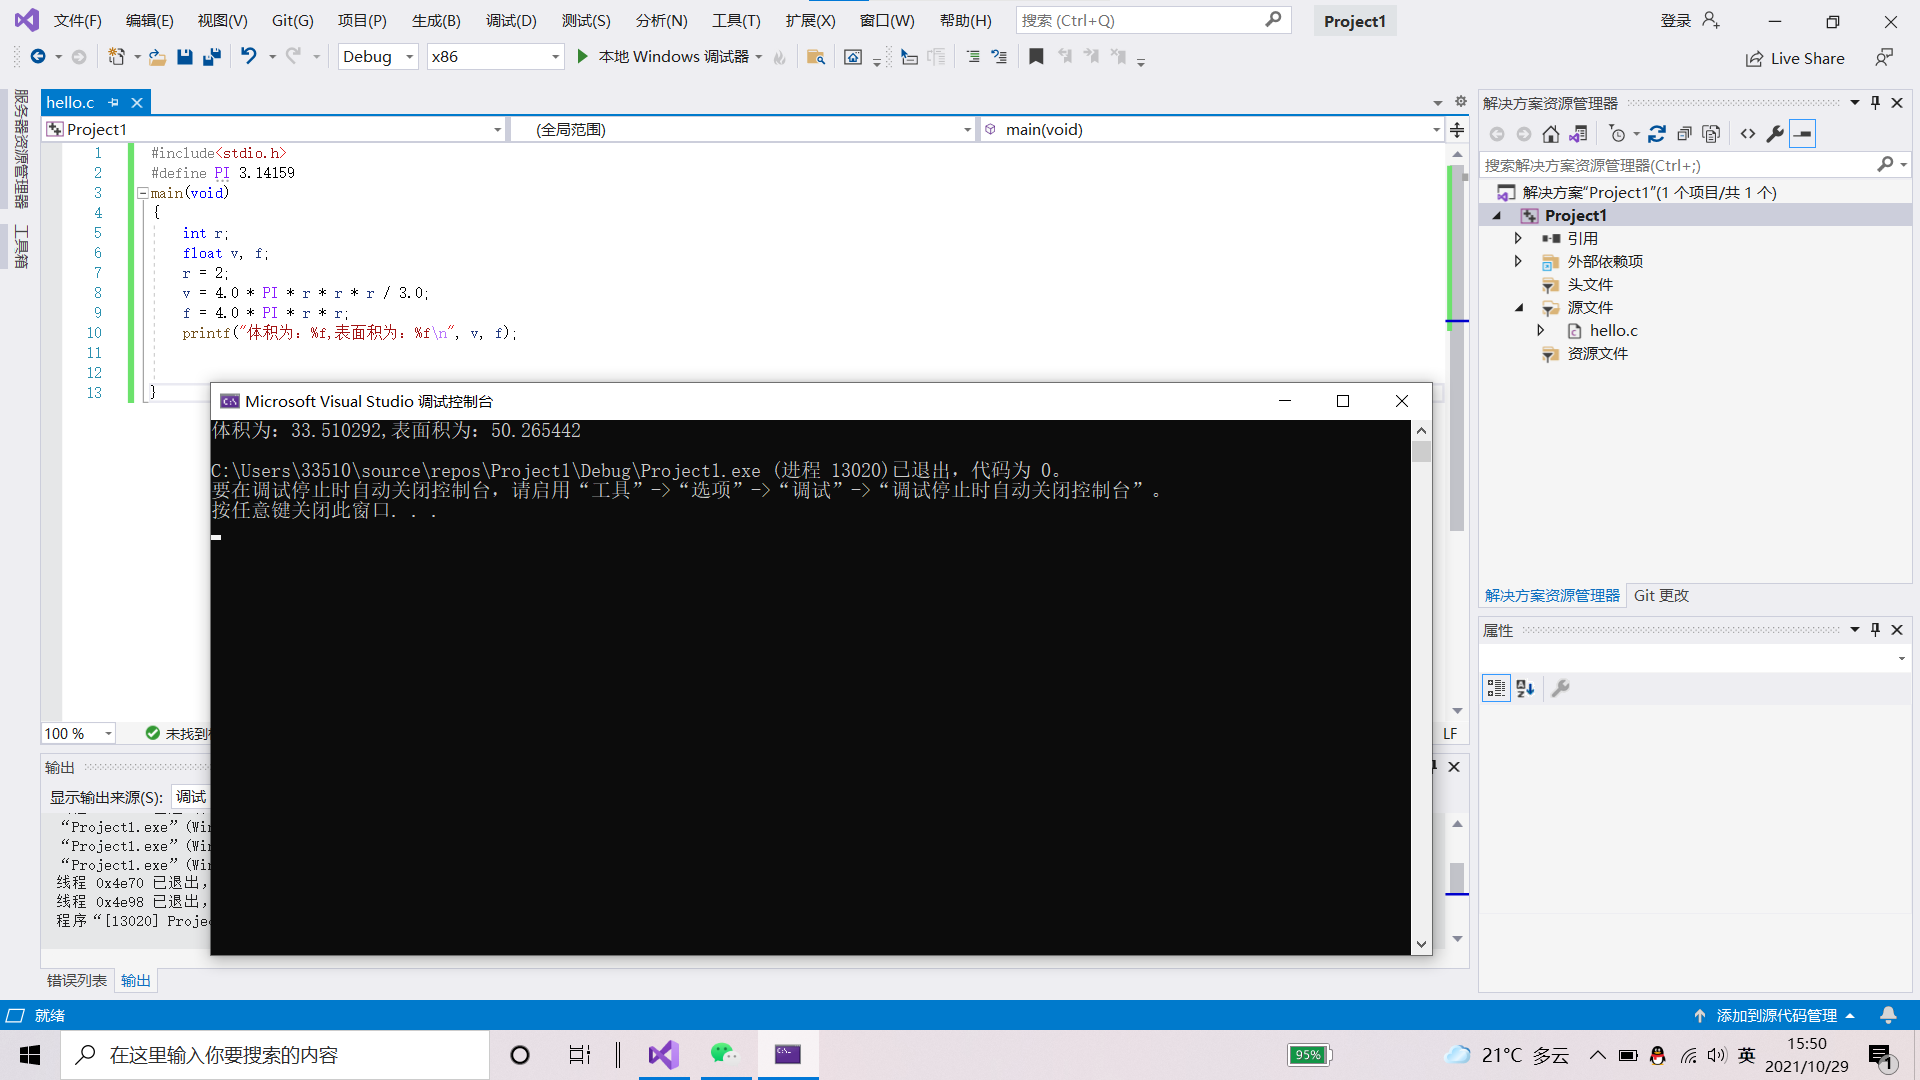Open the Debug configuration dropdown
Image resolution: width=1920 pixels, height=1080 pixels.
point(409,57)
